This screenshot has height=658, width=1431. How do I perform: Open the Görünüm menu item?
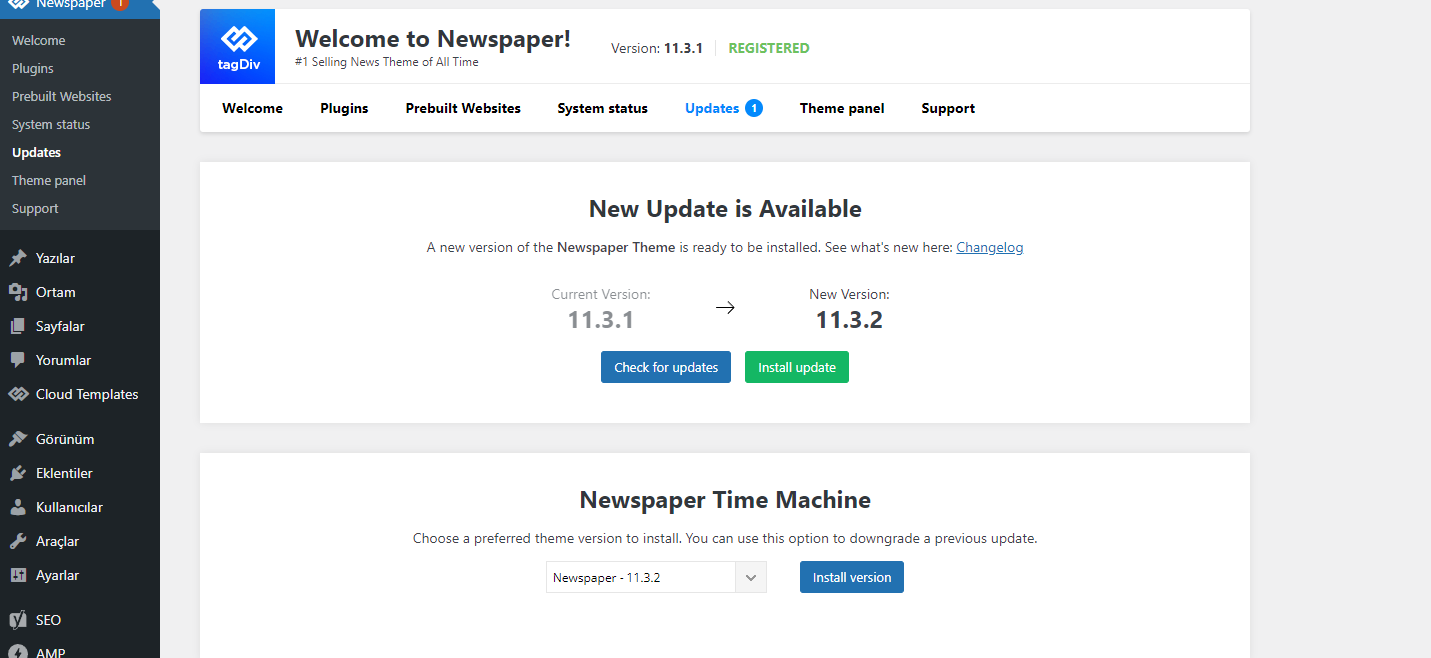[x=80, y=439]
